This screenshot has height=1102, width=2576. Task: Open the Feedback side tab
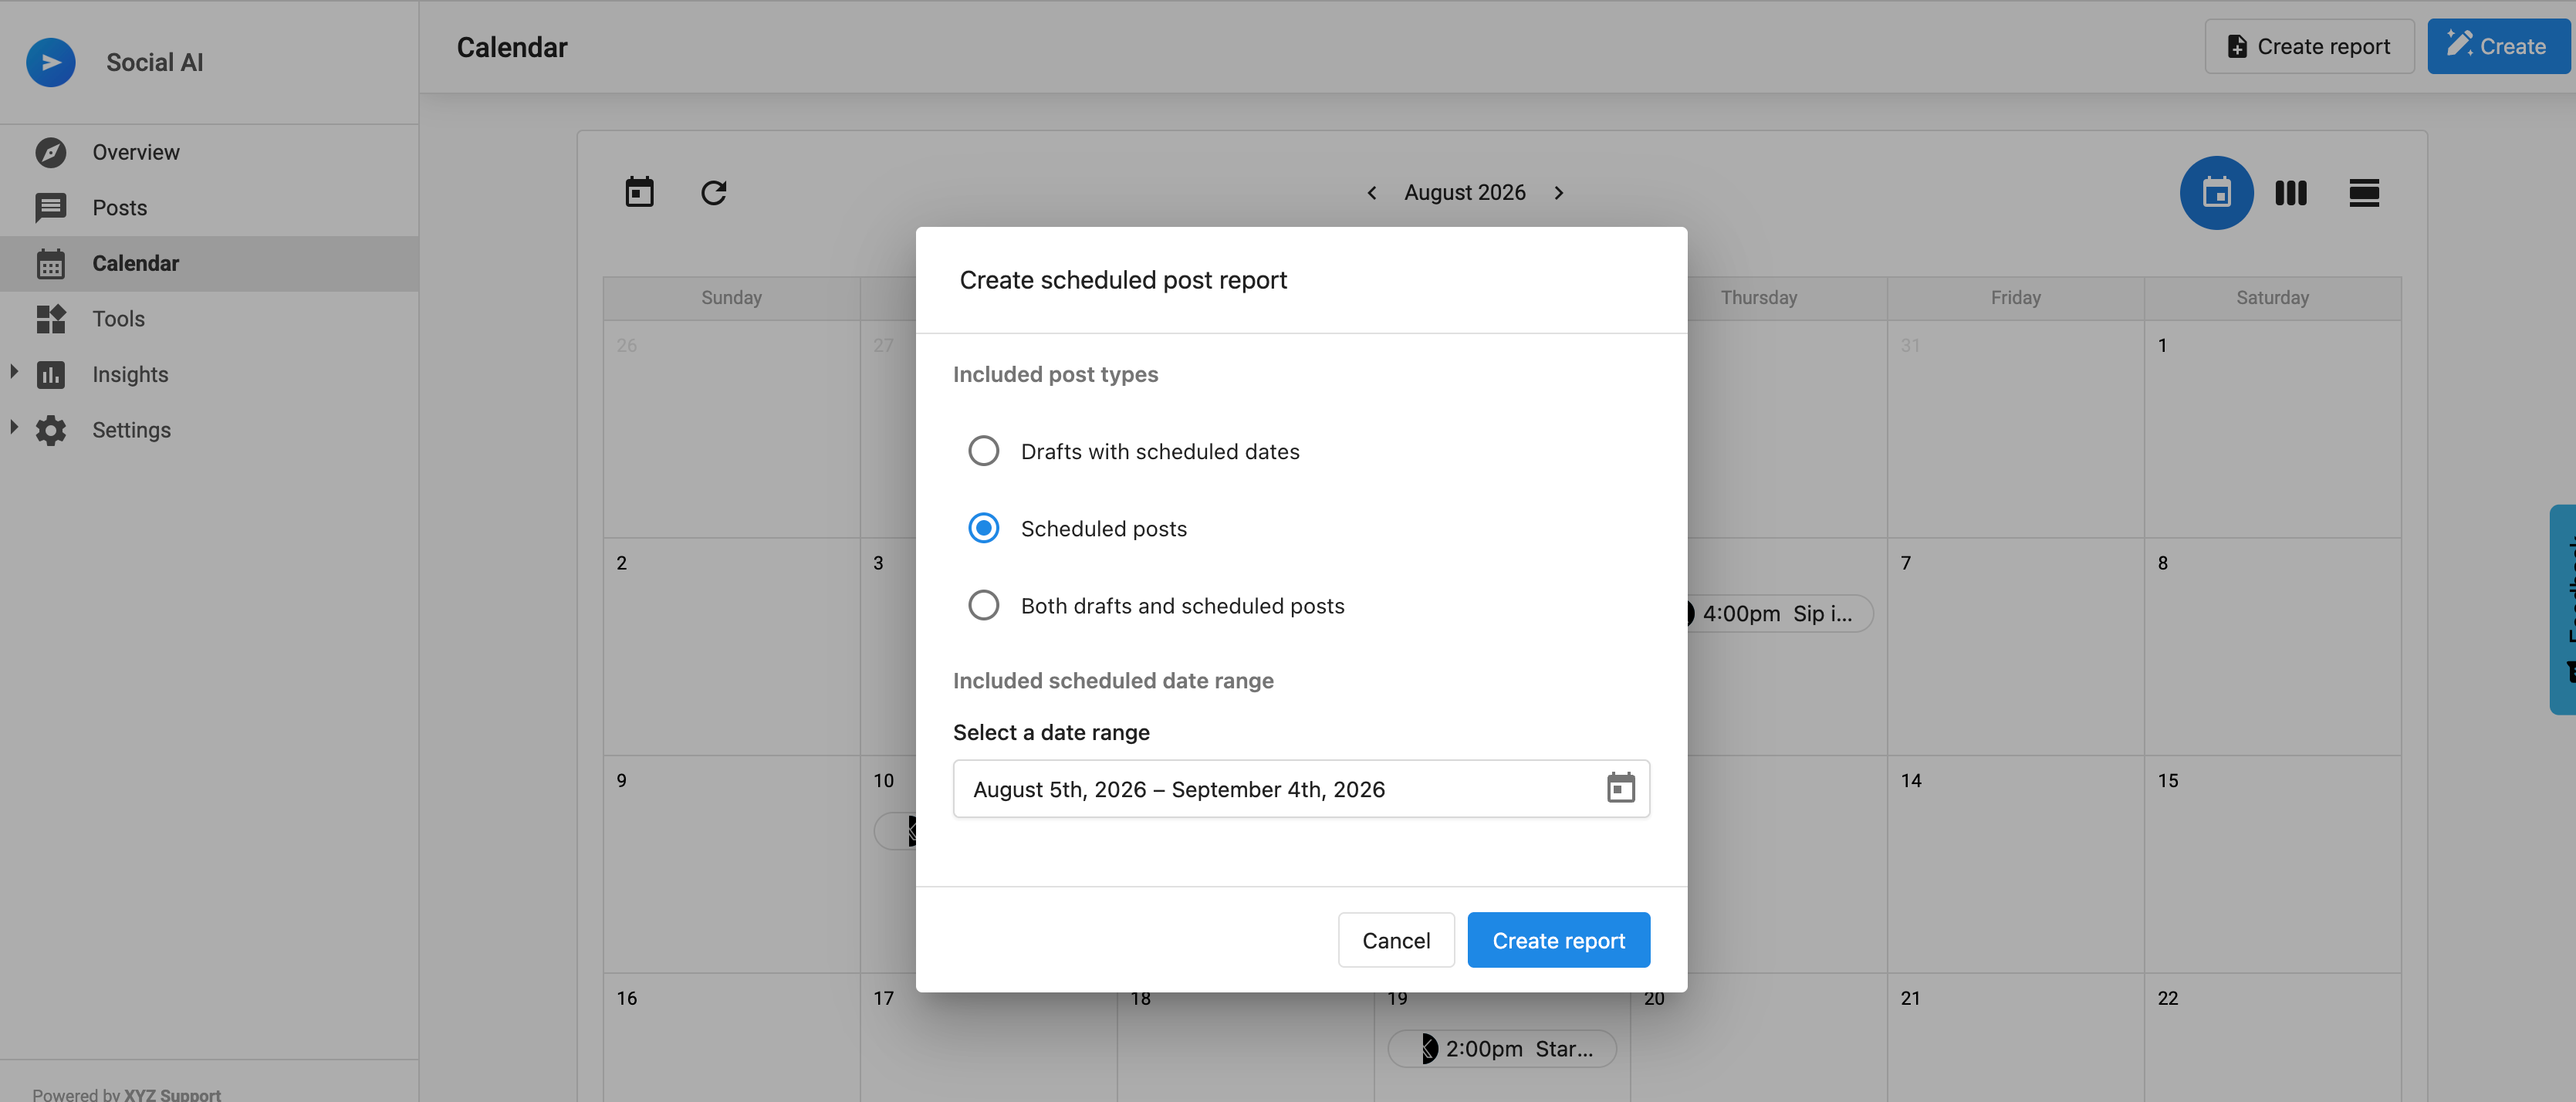2563,609
